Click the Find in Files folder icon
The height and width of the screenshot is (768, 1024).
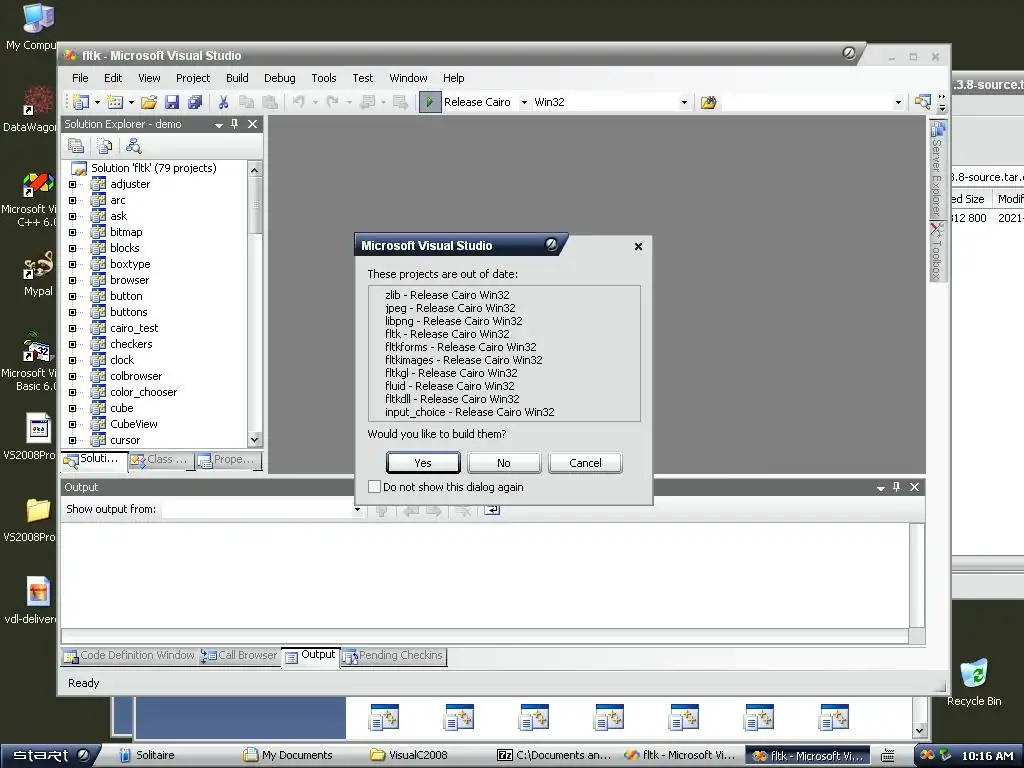click(x=708, y=102)
